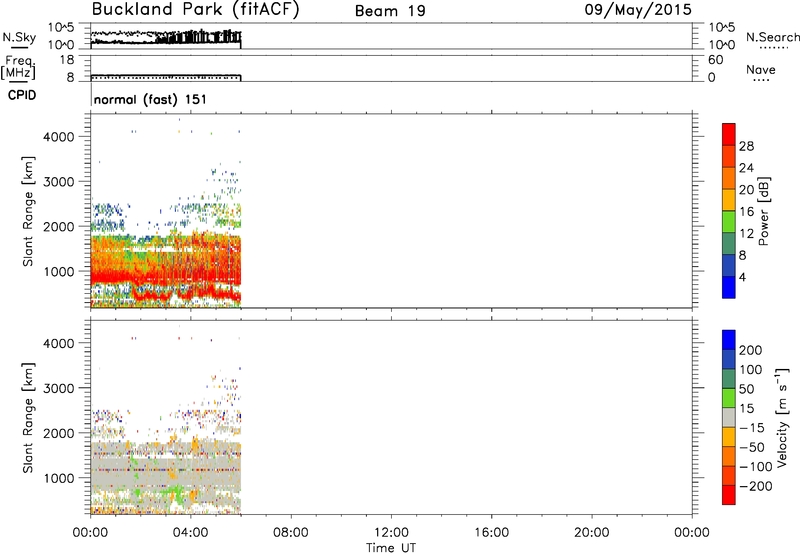Click the strong red backscatter band in power plot

[x=168, y=275]
